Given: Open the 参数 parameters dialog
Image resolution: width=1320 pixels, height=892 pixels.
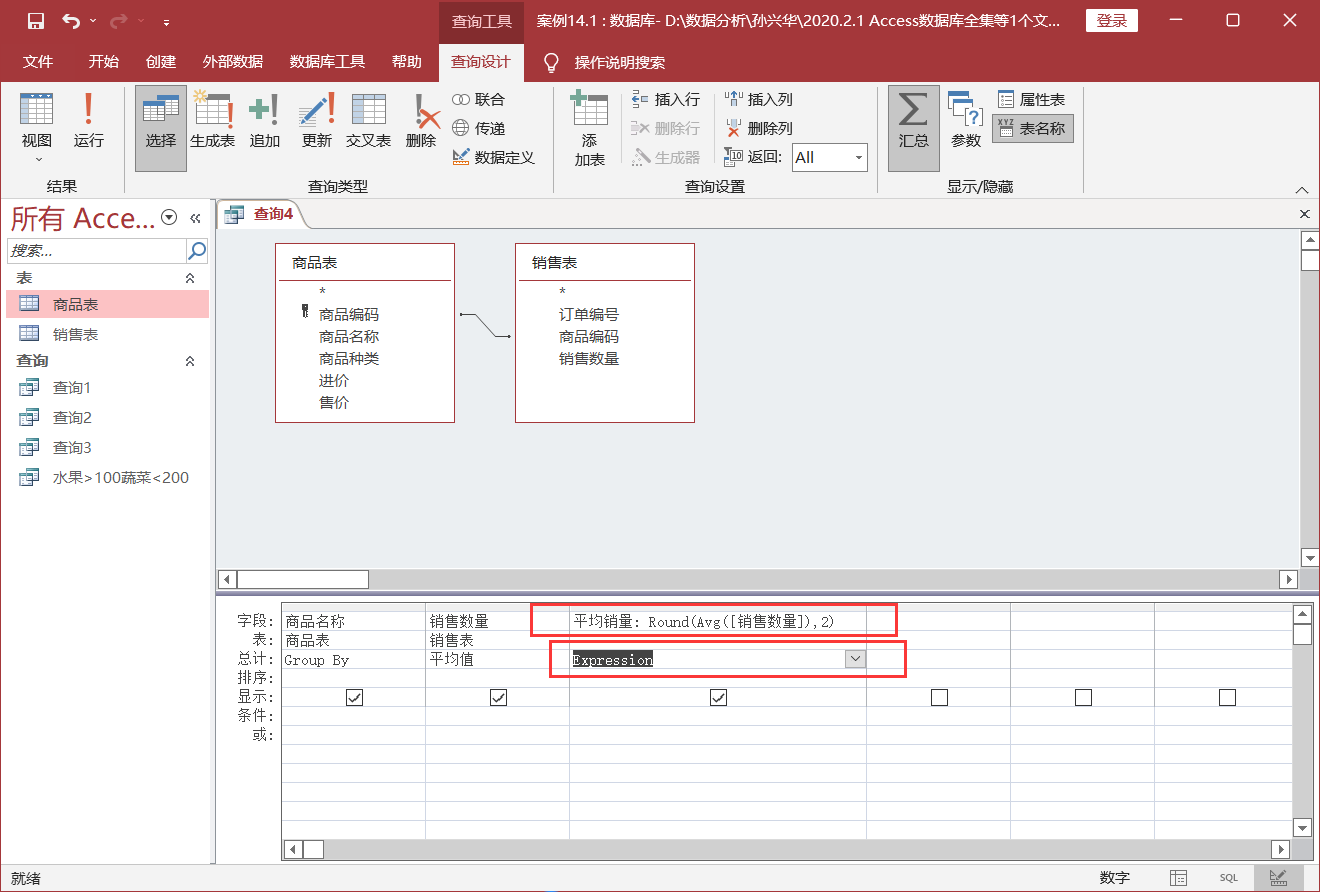Looking at the screenshot, I should pyautogui.click(x=965, y=122).
